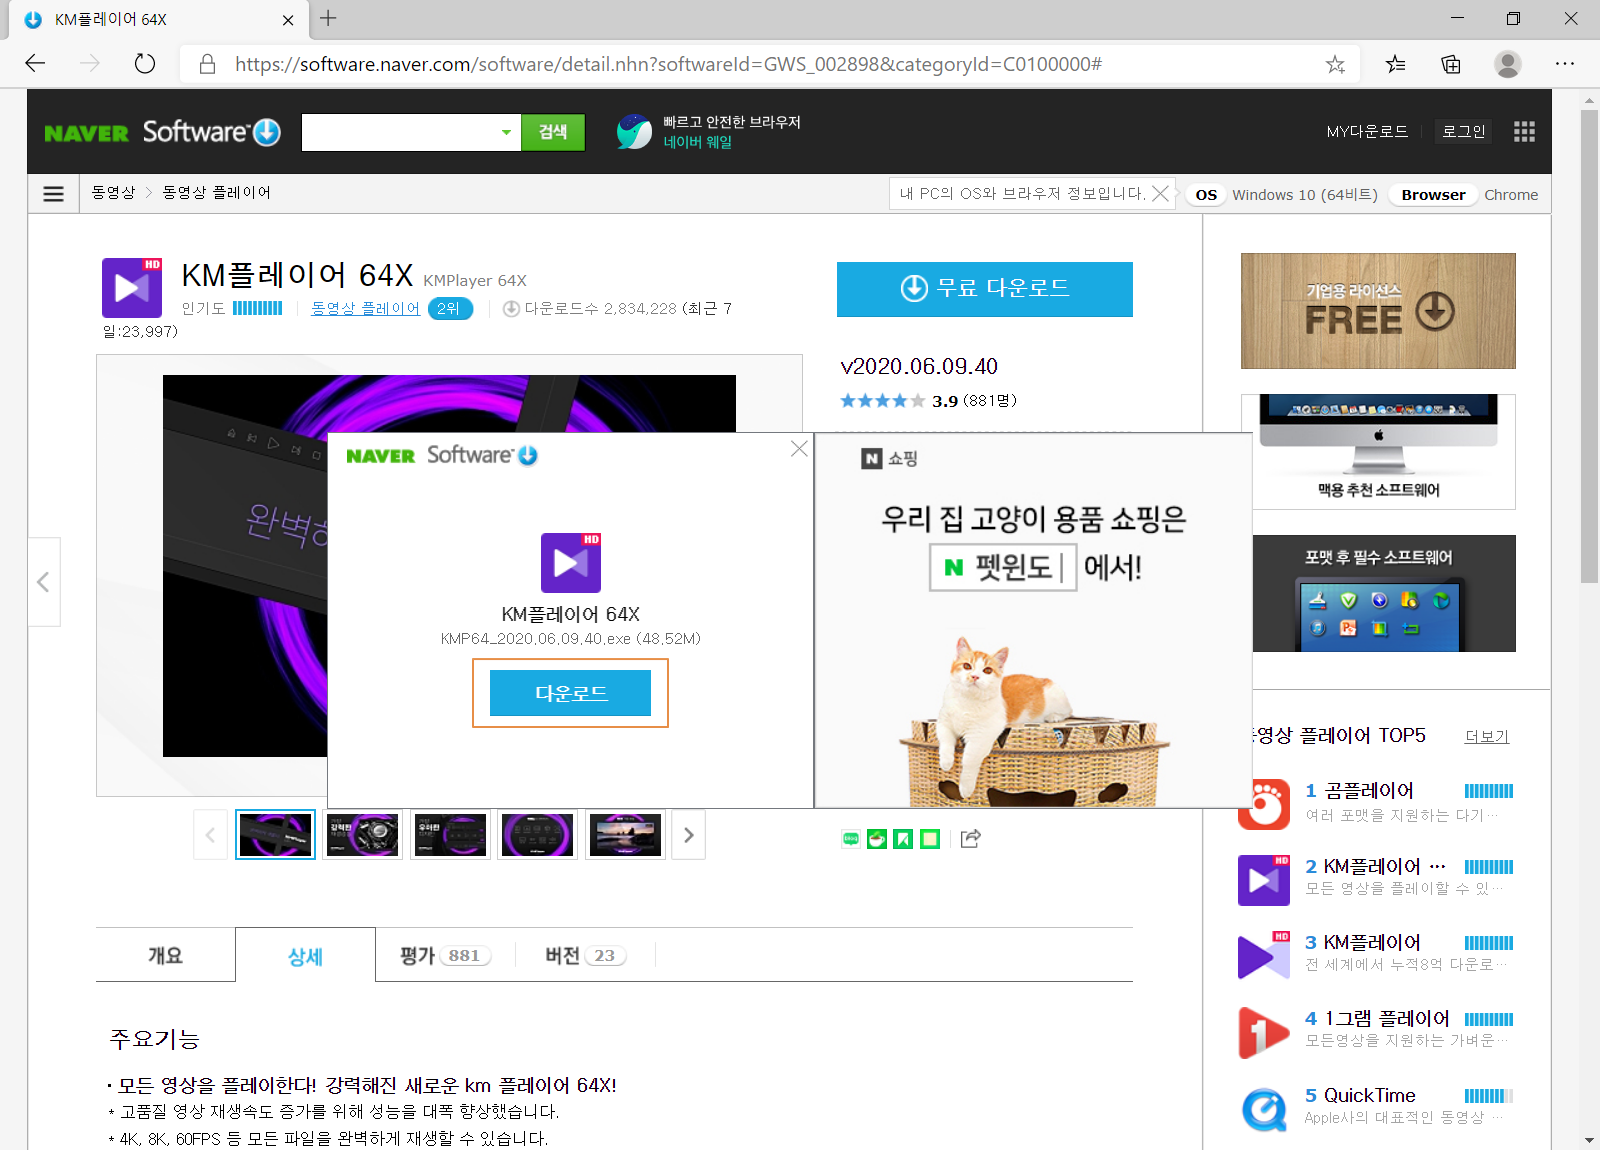Click the 맥용 추천 소프트웨어 banner
Screen dimensions: 1600x1150
[x=1378, y=452]
